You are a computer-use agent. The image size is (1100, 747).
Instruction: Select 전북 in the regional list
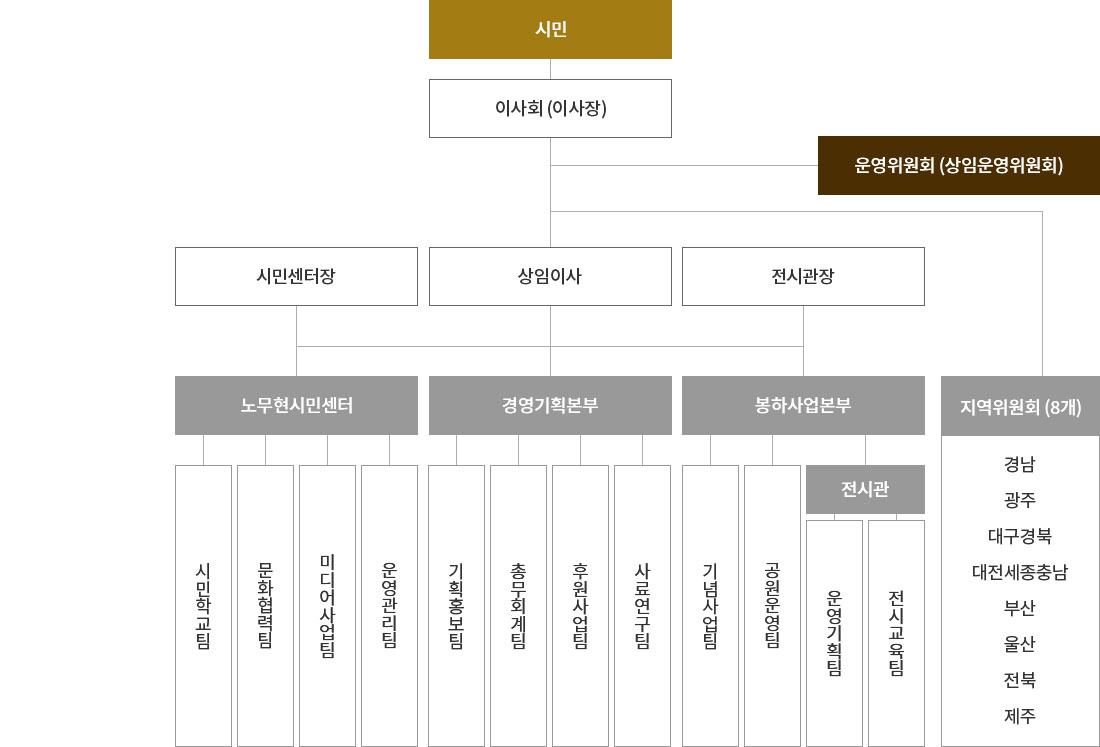click(1019, 680)
